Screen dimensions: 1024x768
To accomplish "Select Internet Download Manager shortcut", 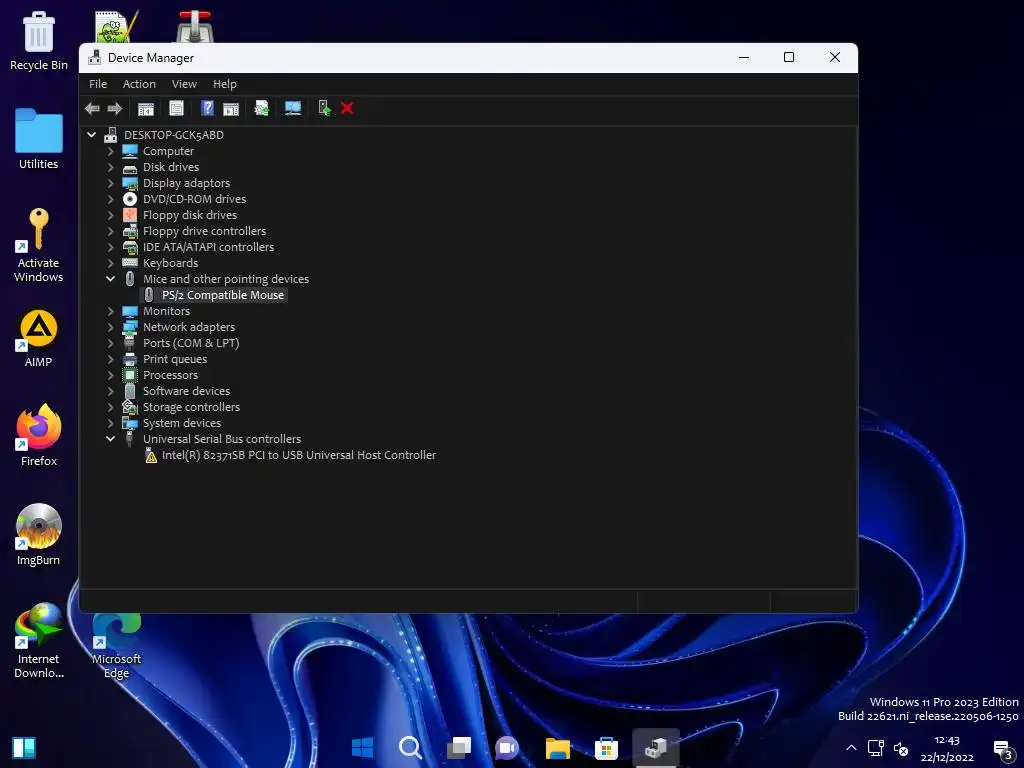I will (39, 641).
